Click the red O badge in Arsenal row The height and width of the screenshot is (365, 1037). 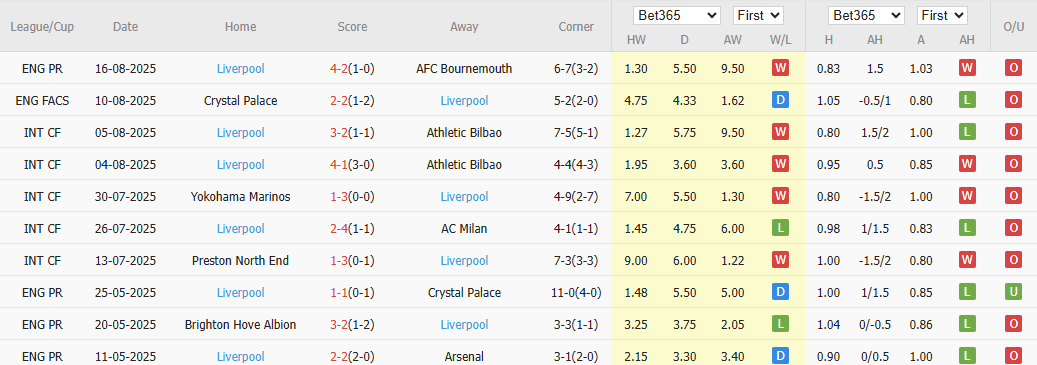click(1013, 356)
